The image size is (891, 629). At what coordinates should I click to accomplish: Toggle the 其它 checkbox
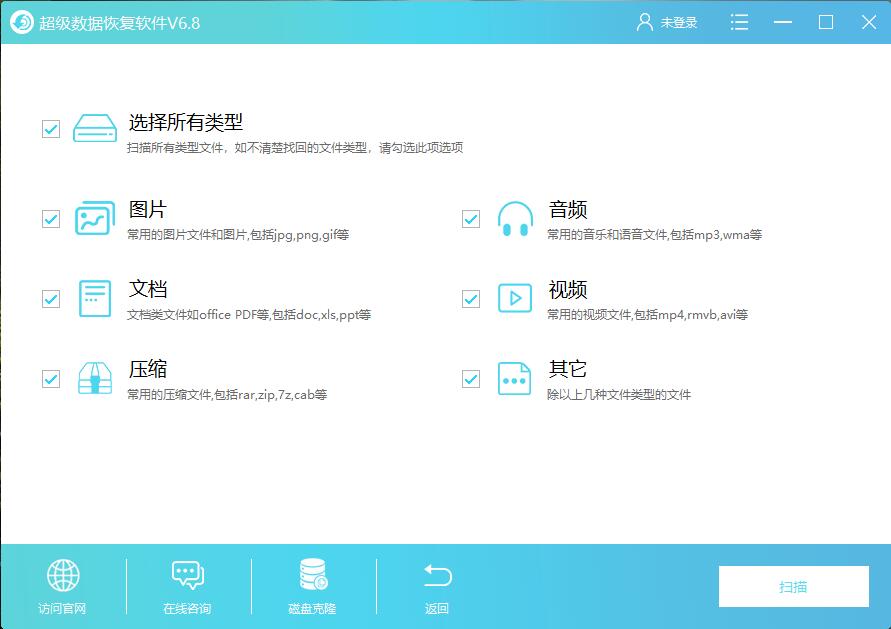point(471,379)
